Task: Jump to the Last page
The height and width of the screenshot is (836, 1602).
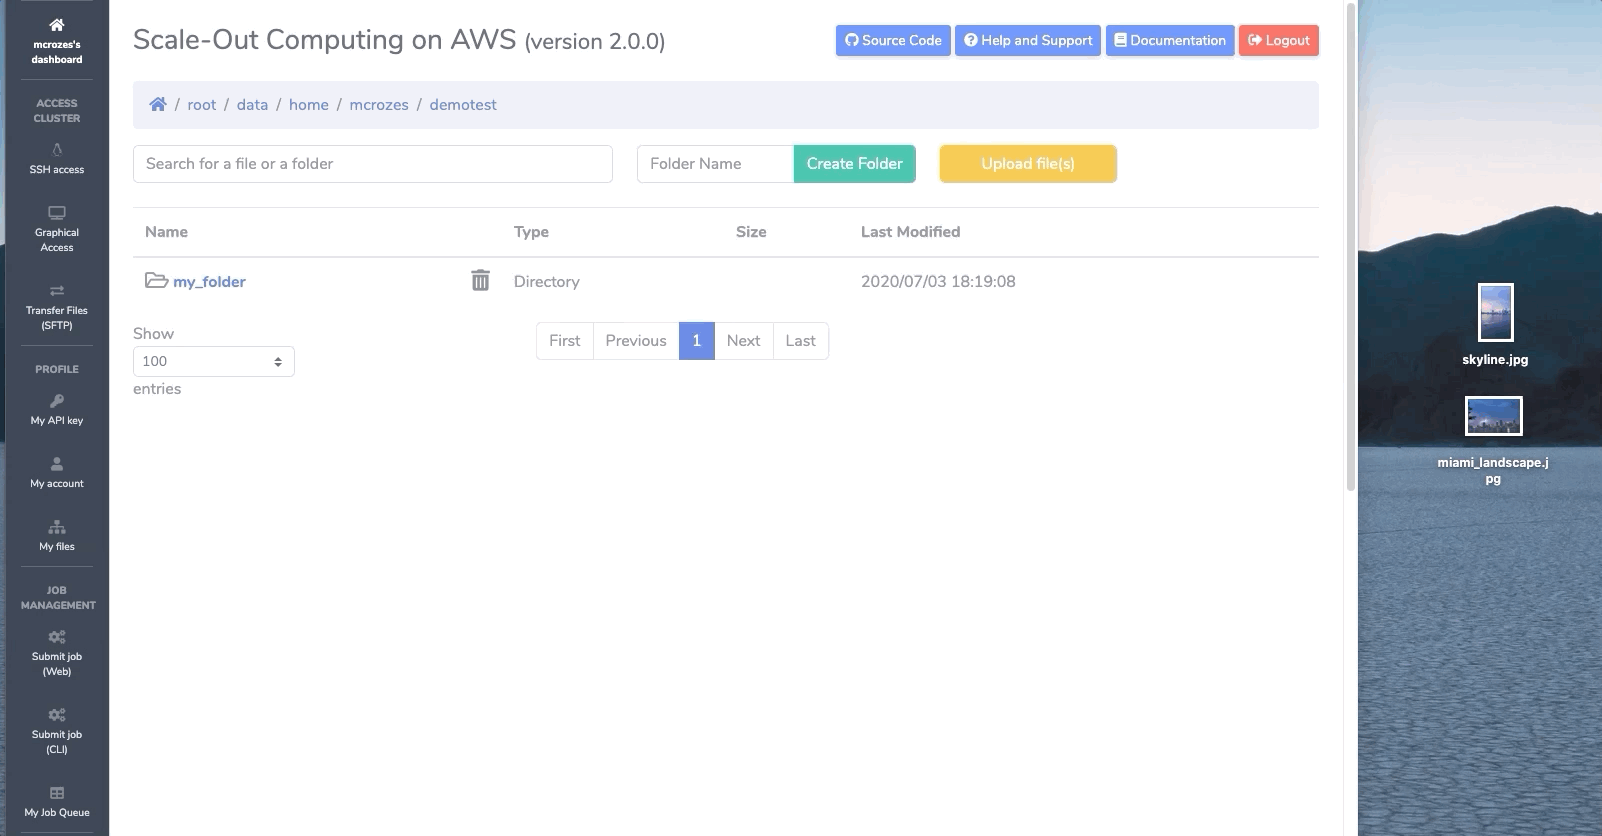Action: [x=800, y=341]
